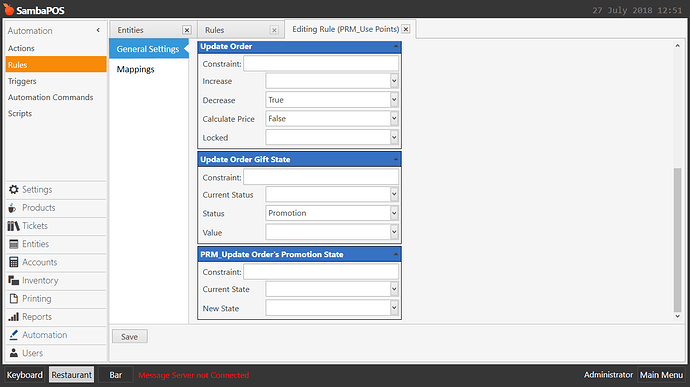Click the Administrator user label
Screen dimensions: 690x387
pos(608,375)
